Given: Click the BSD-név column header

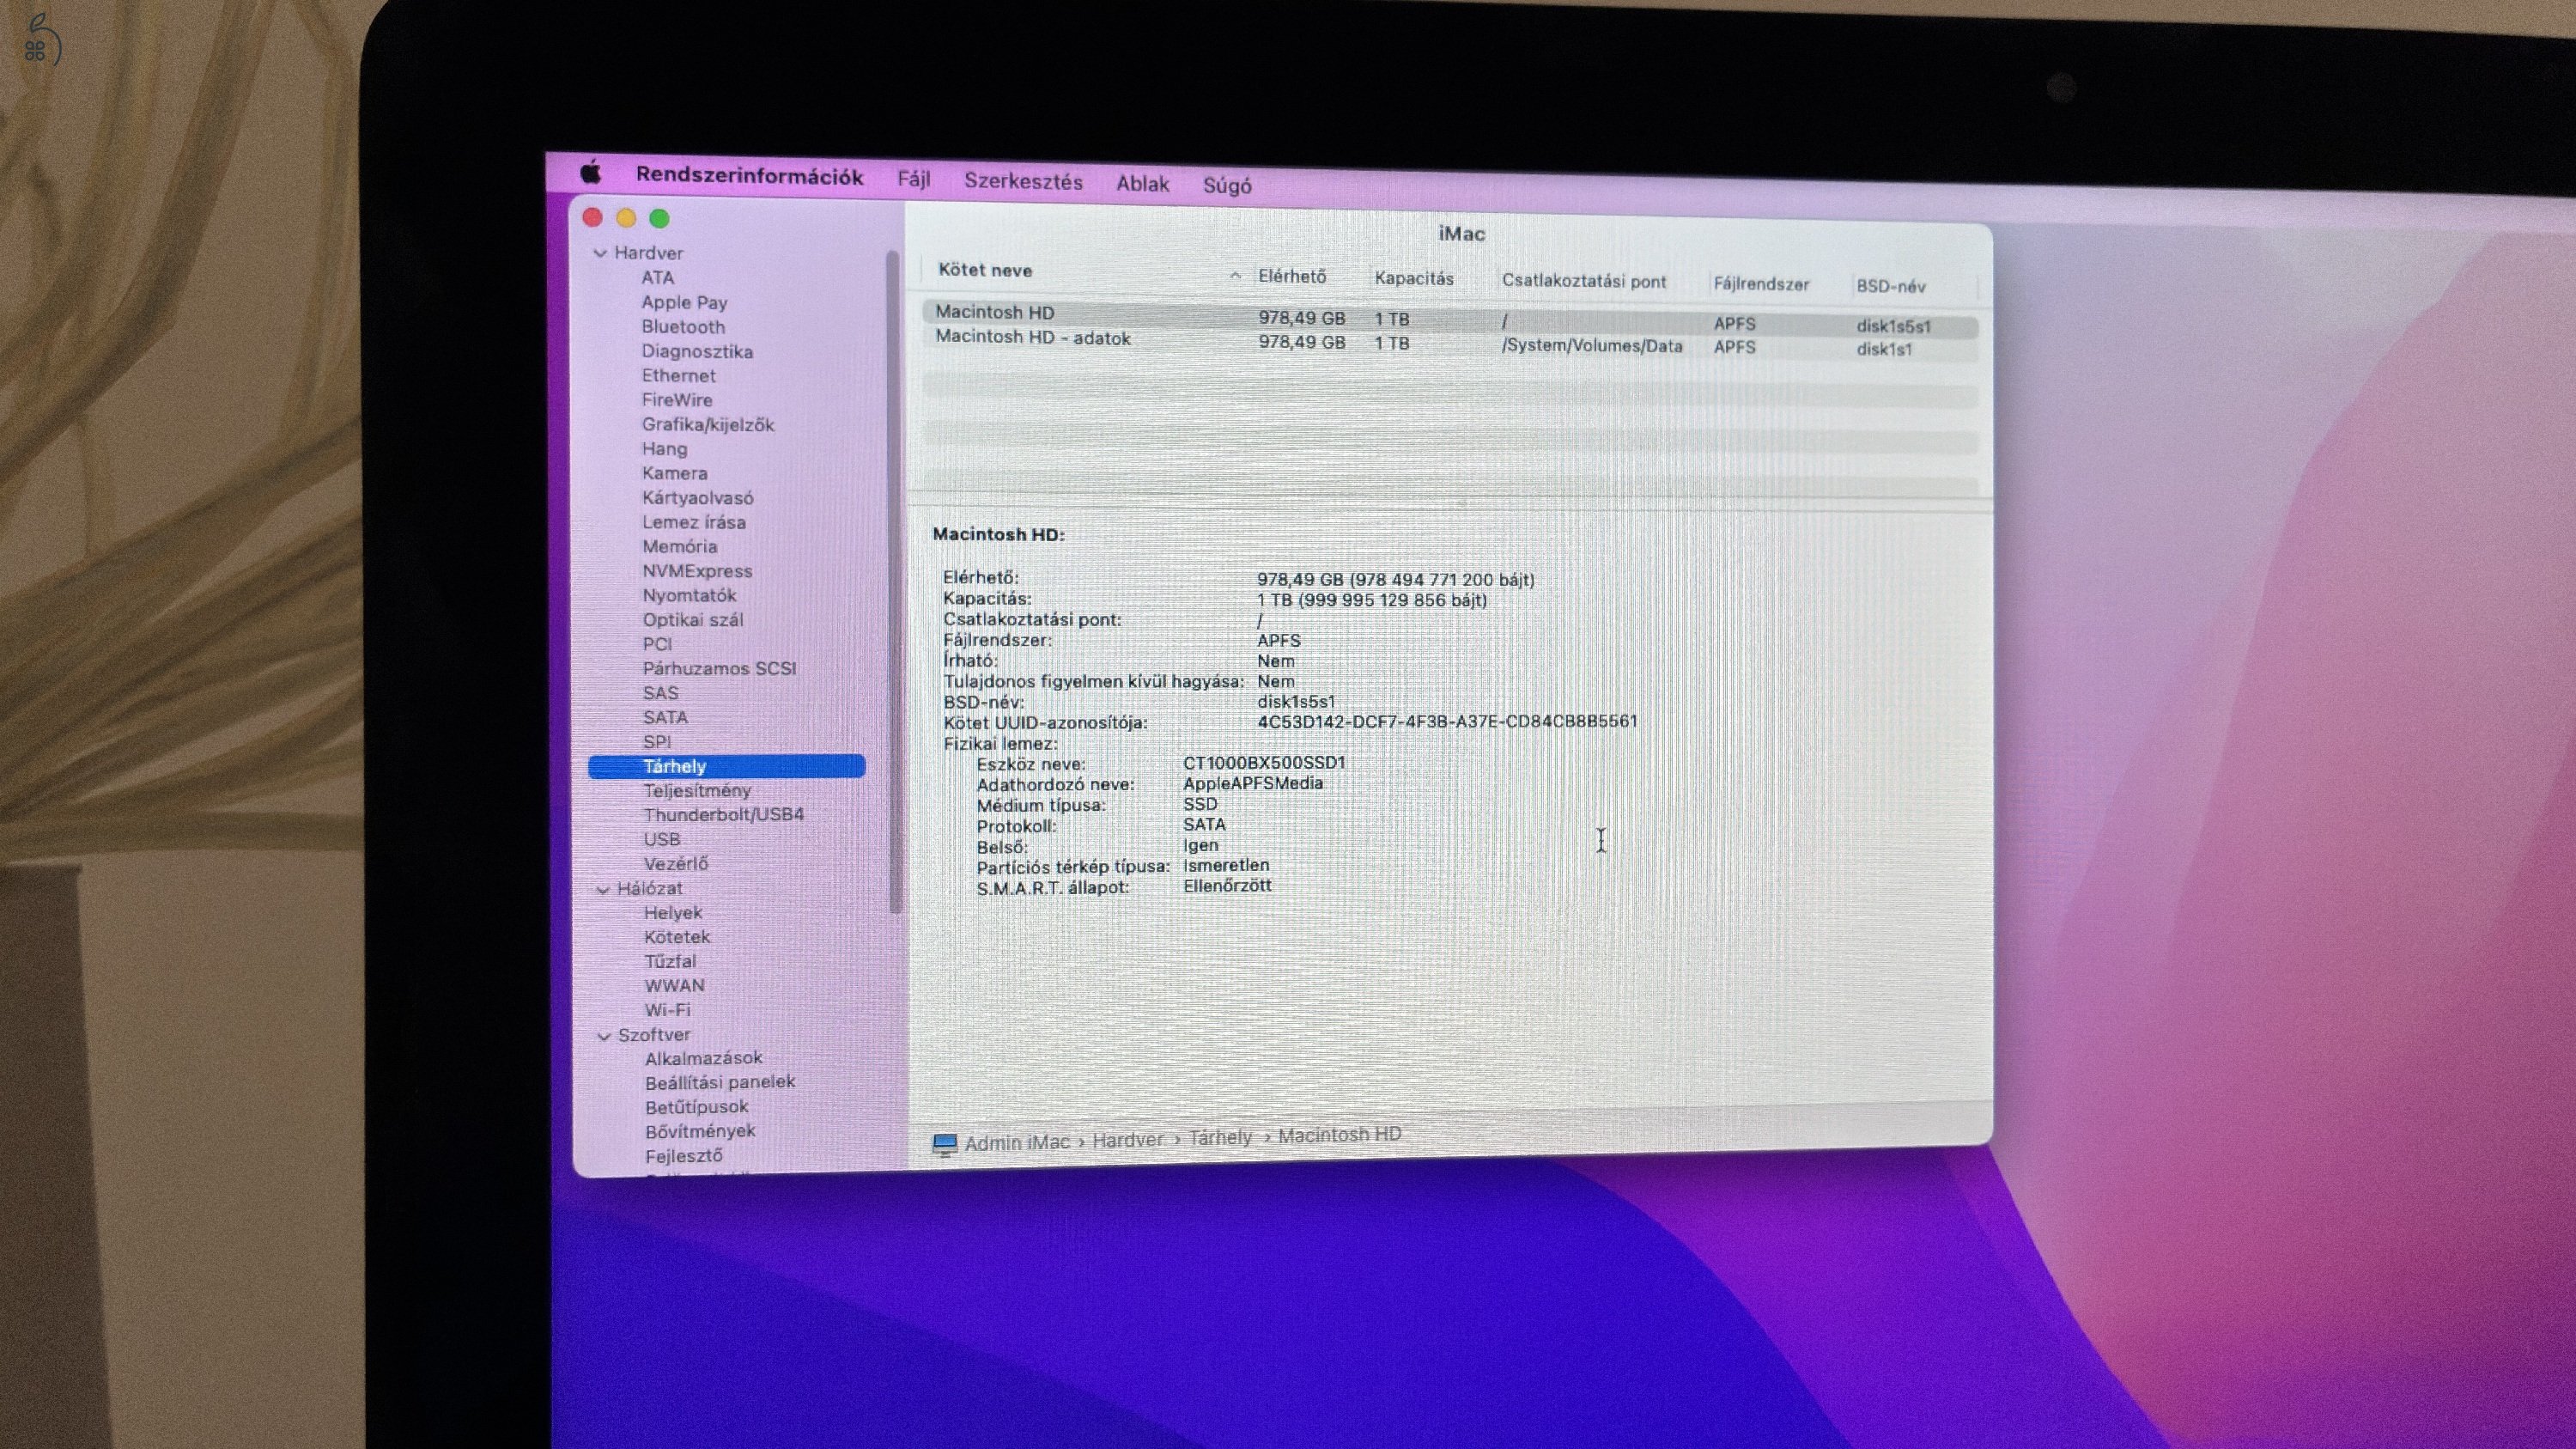Looking at the screenshot, I should (1890, 286).
